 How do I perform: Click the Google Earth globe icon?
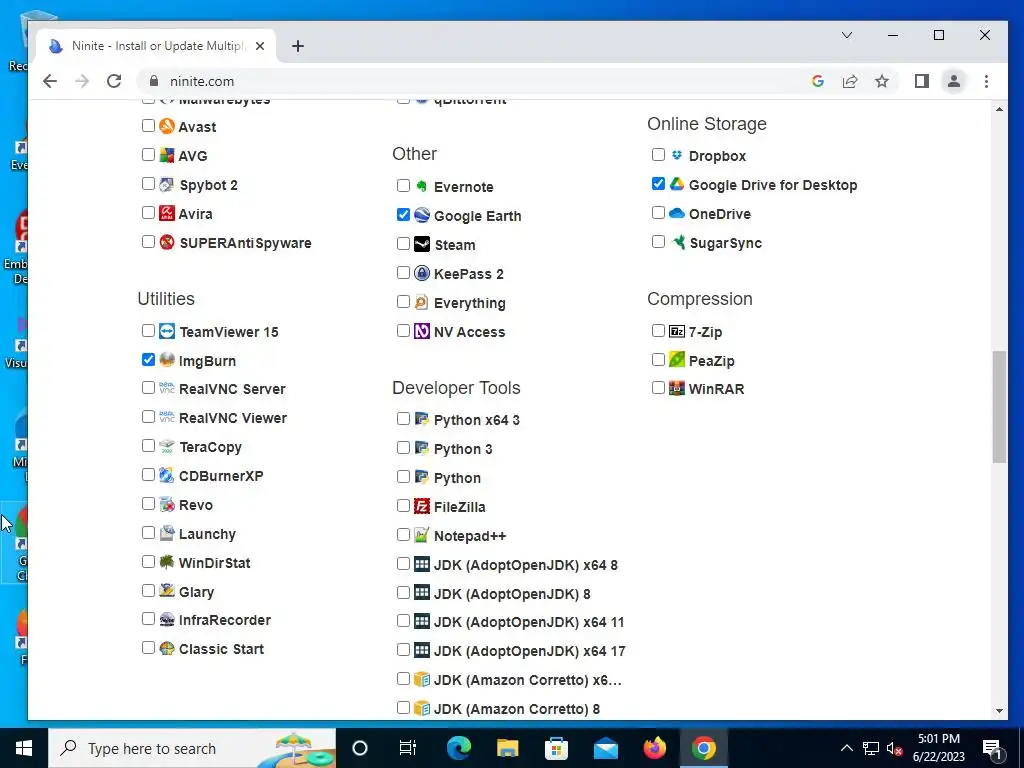pos(422,215)
